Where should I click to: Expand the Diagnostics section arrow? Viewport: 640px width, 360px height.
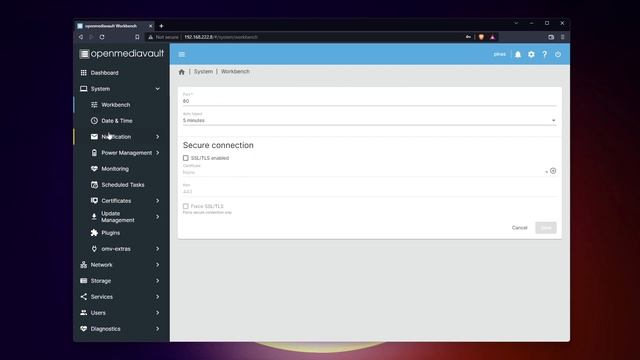[x=158, y=329]
